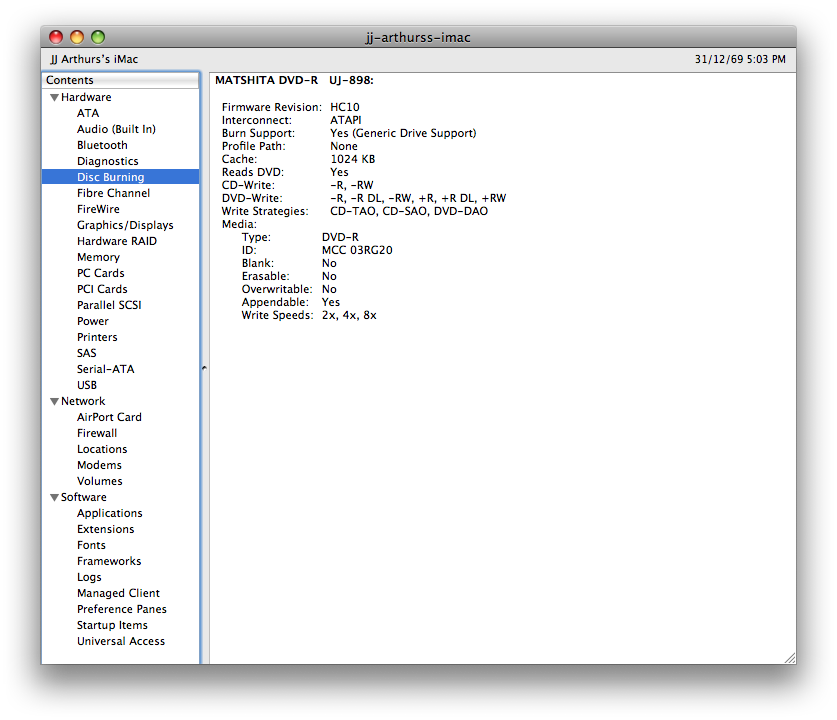Show Graphics/Displays details

pos(125,225)
